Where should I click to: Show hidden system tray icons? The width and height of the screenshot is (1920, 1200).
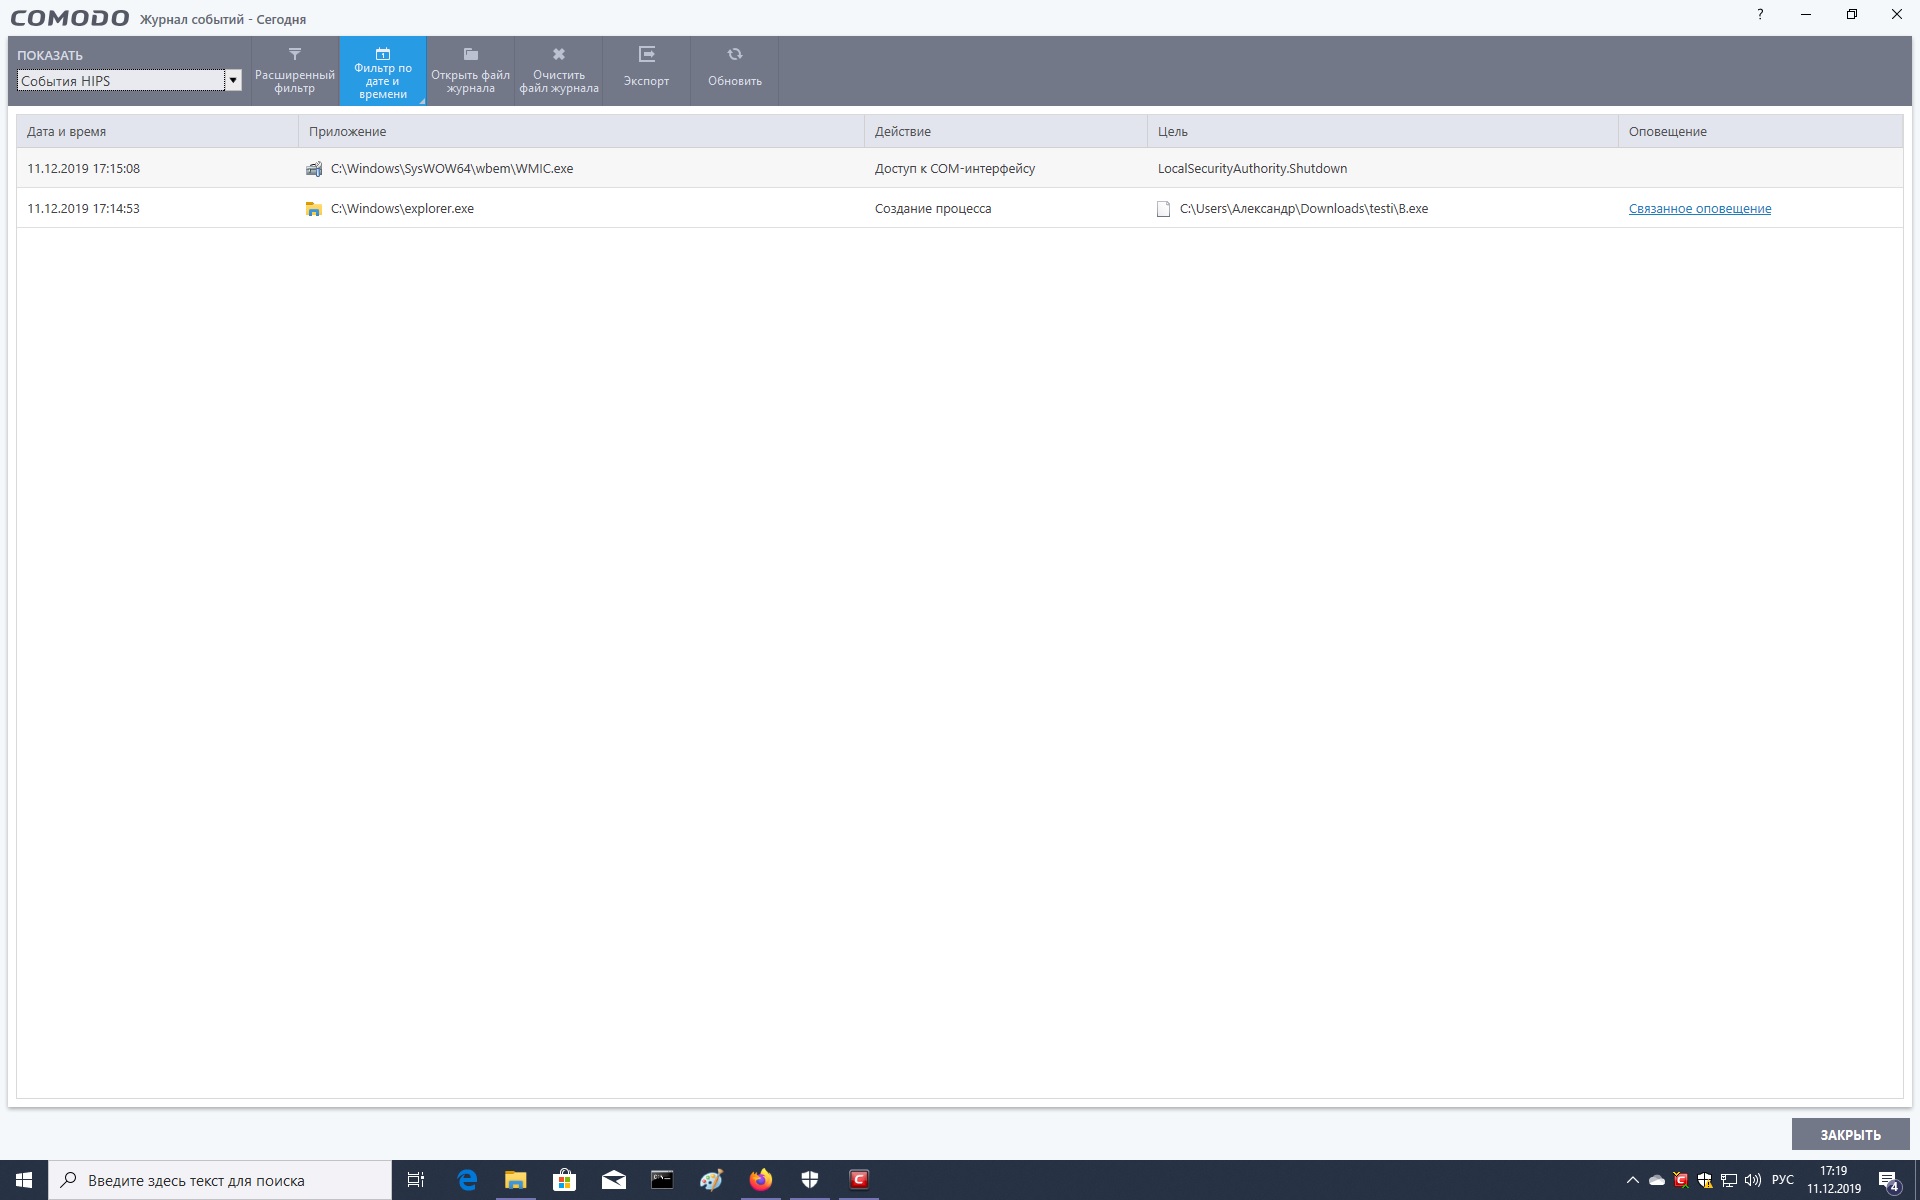pos(1633,1180)
